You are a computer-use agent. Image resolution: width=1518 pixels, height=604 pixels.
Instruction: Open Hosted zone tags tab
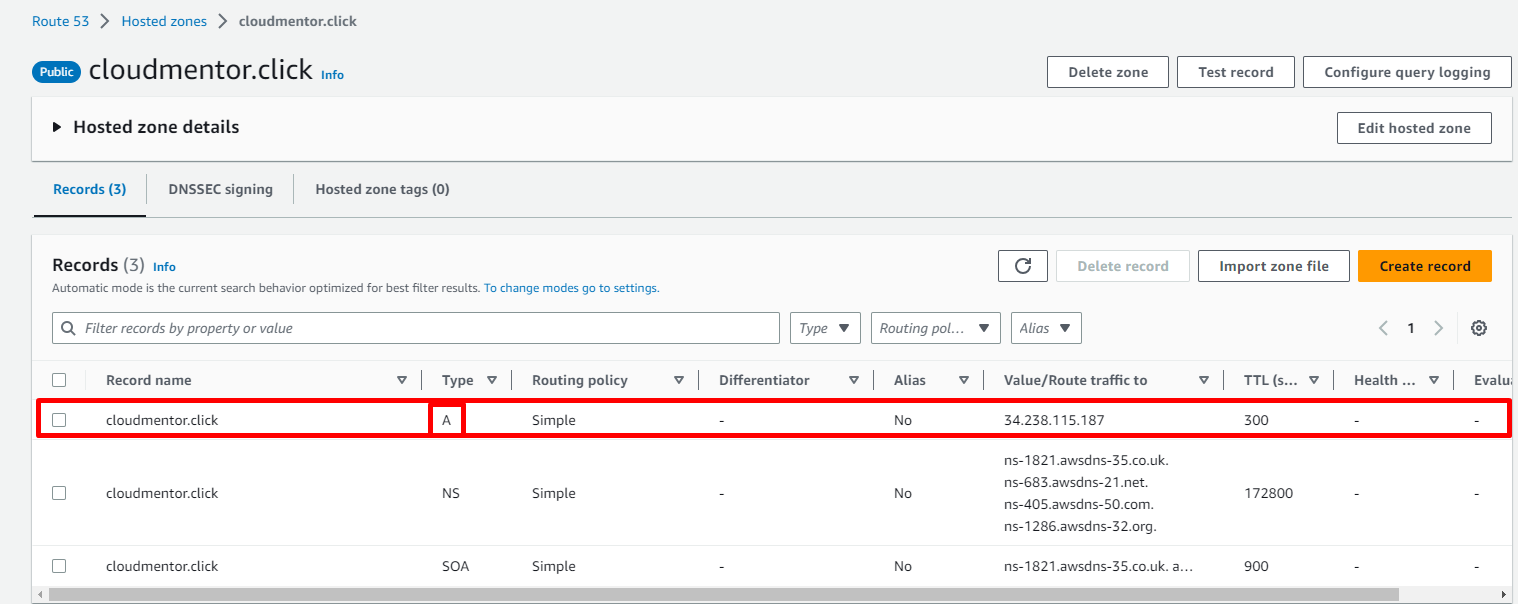[x=382, y=189]
